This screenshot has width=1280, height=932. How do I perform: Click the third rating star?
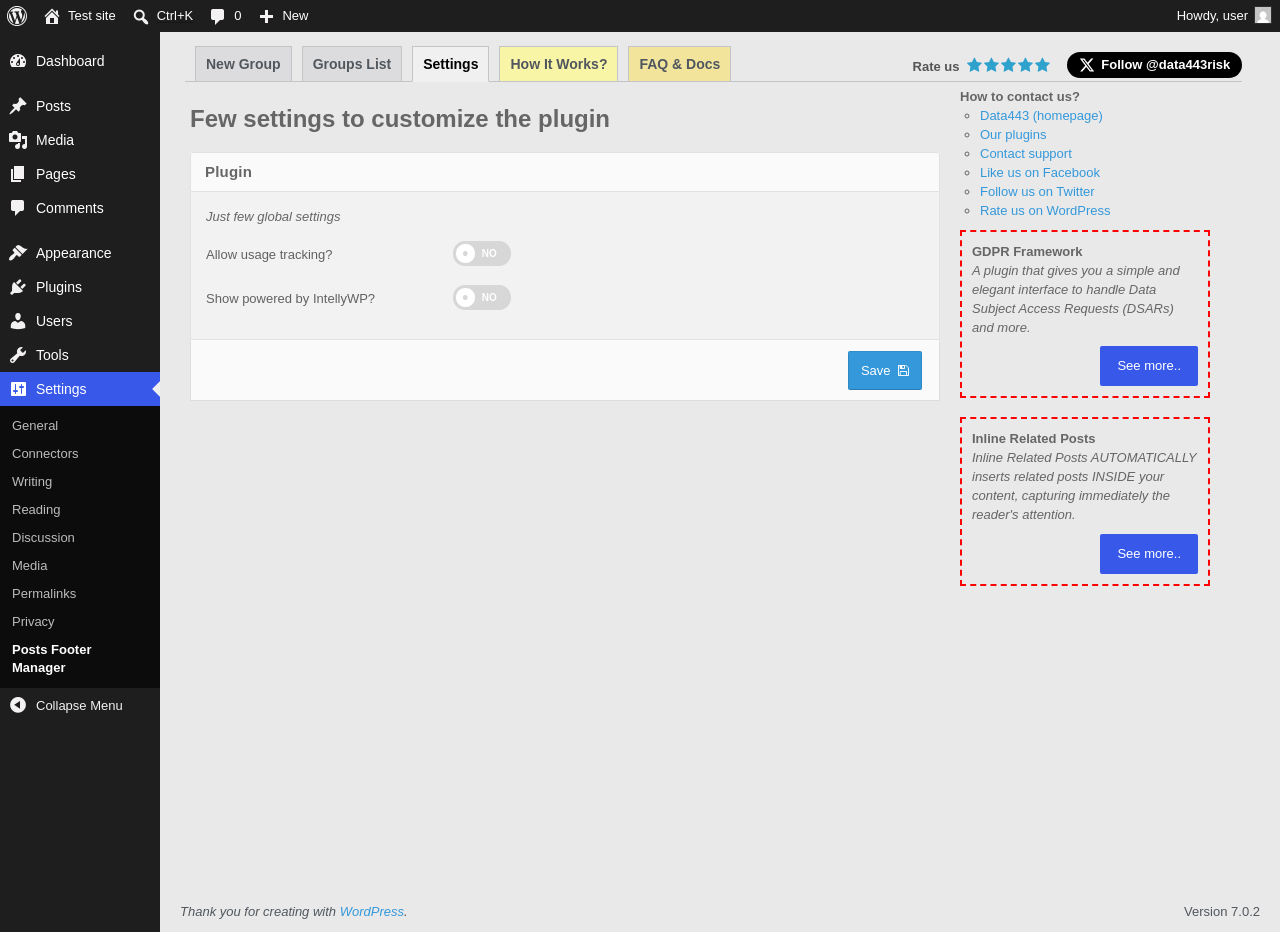pos(1009,65)
